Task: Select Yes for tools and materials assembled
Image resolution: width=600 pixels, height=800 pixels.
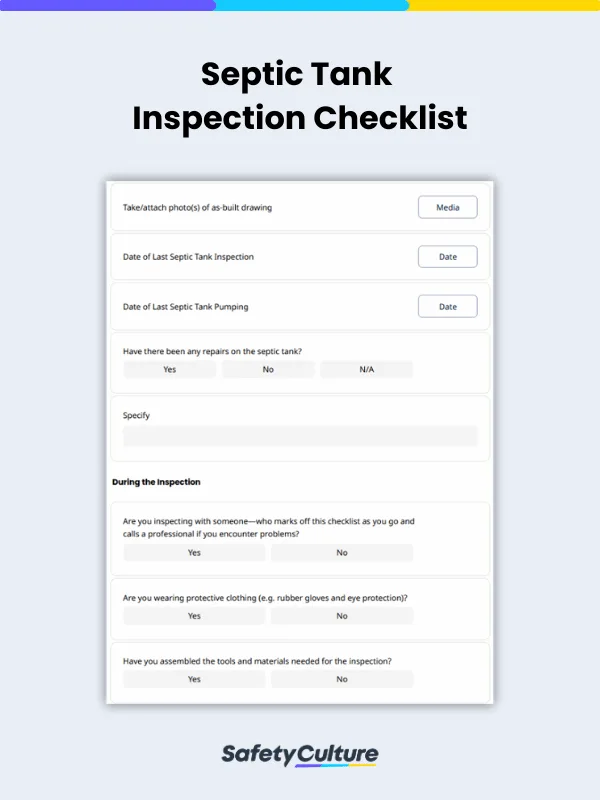Action: 194,679
